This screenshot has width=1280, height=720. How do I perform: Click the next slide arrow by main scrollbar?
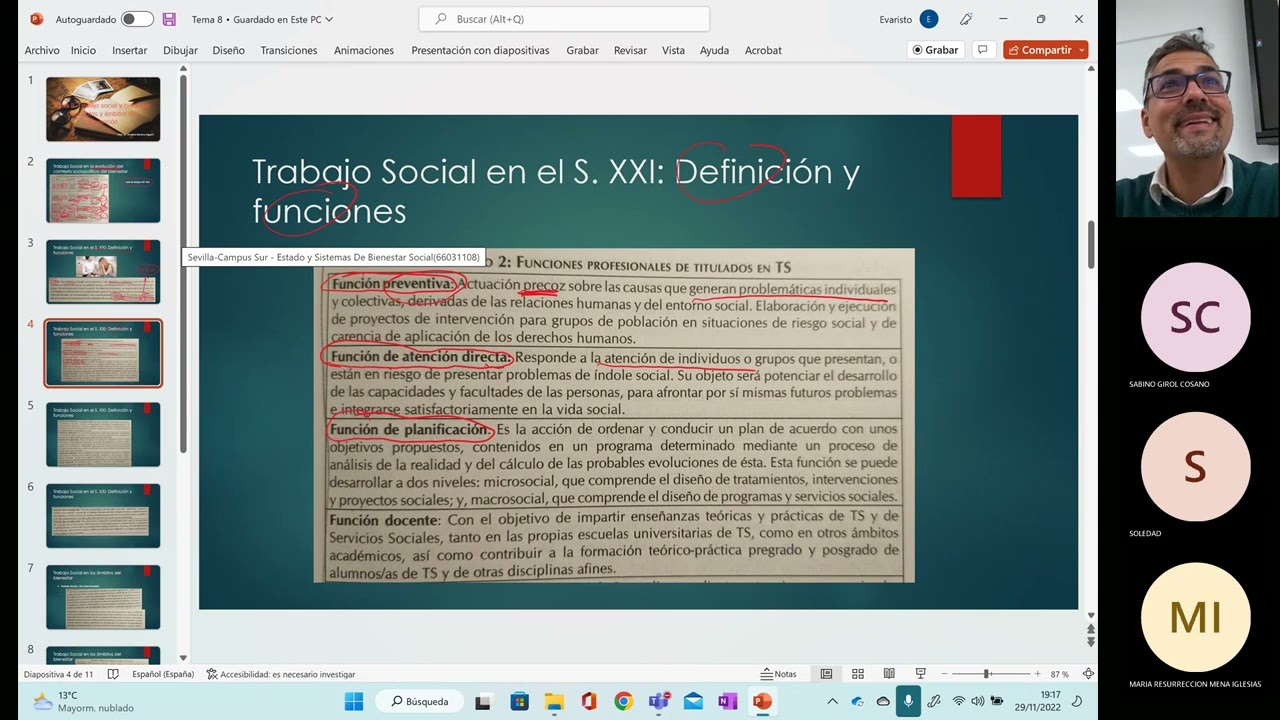point(1091,641)
